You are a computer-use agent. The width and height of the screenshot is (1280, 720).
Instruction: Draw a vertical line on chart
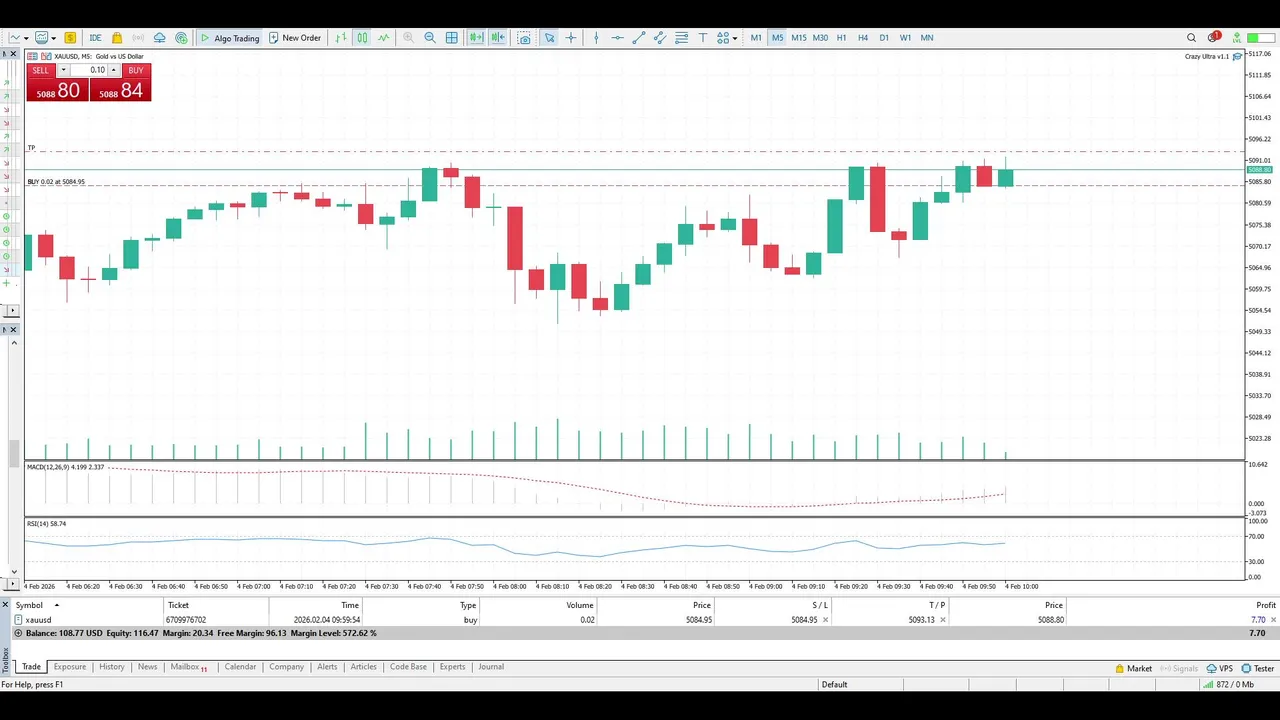596,38
